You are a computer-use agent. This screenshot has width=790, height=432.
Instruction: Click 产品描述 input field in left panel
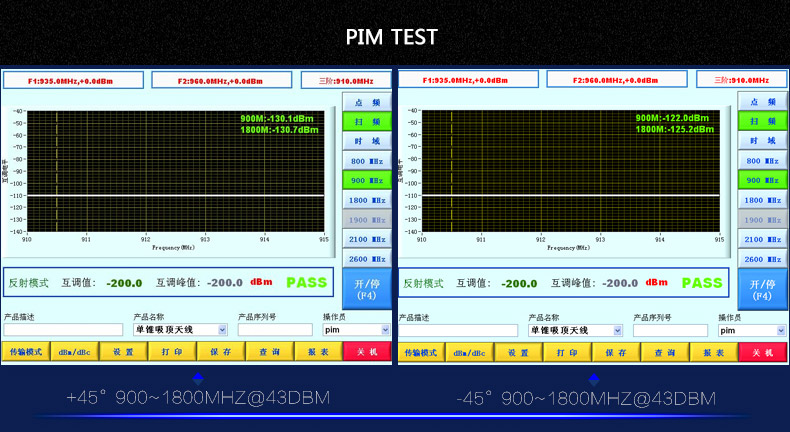[62, 329]
